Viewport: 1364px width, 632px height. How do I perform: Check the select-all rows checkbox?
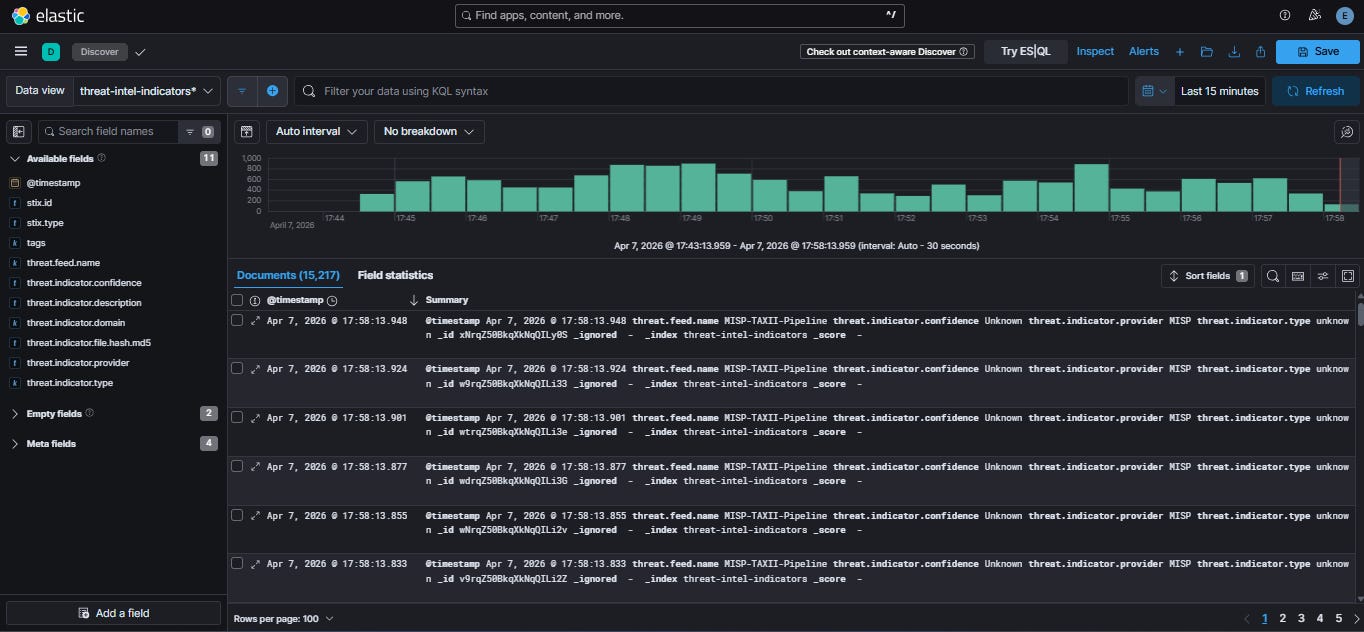237,300
